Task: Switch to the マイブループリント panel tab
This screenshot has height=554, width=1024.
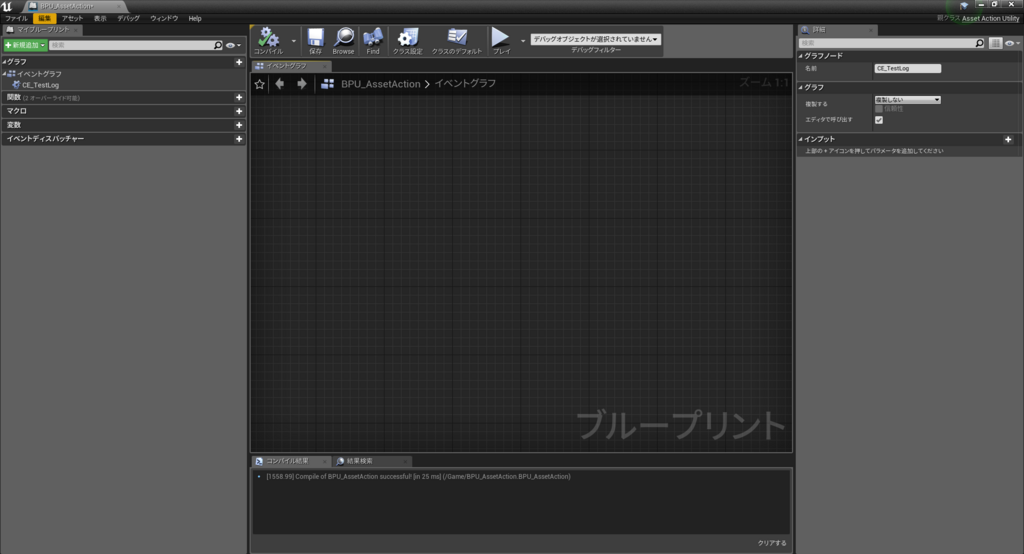Action: [x=42, y=30]
